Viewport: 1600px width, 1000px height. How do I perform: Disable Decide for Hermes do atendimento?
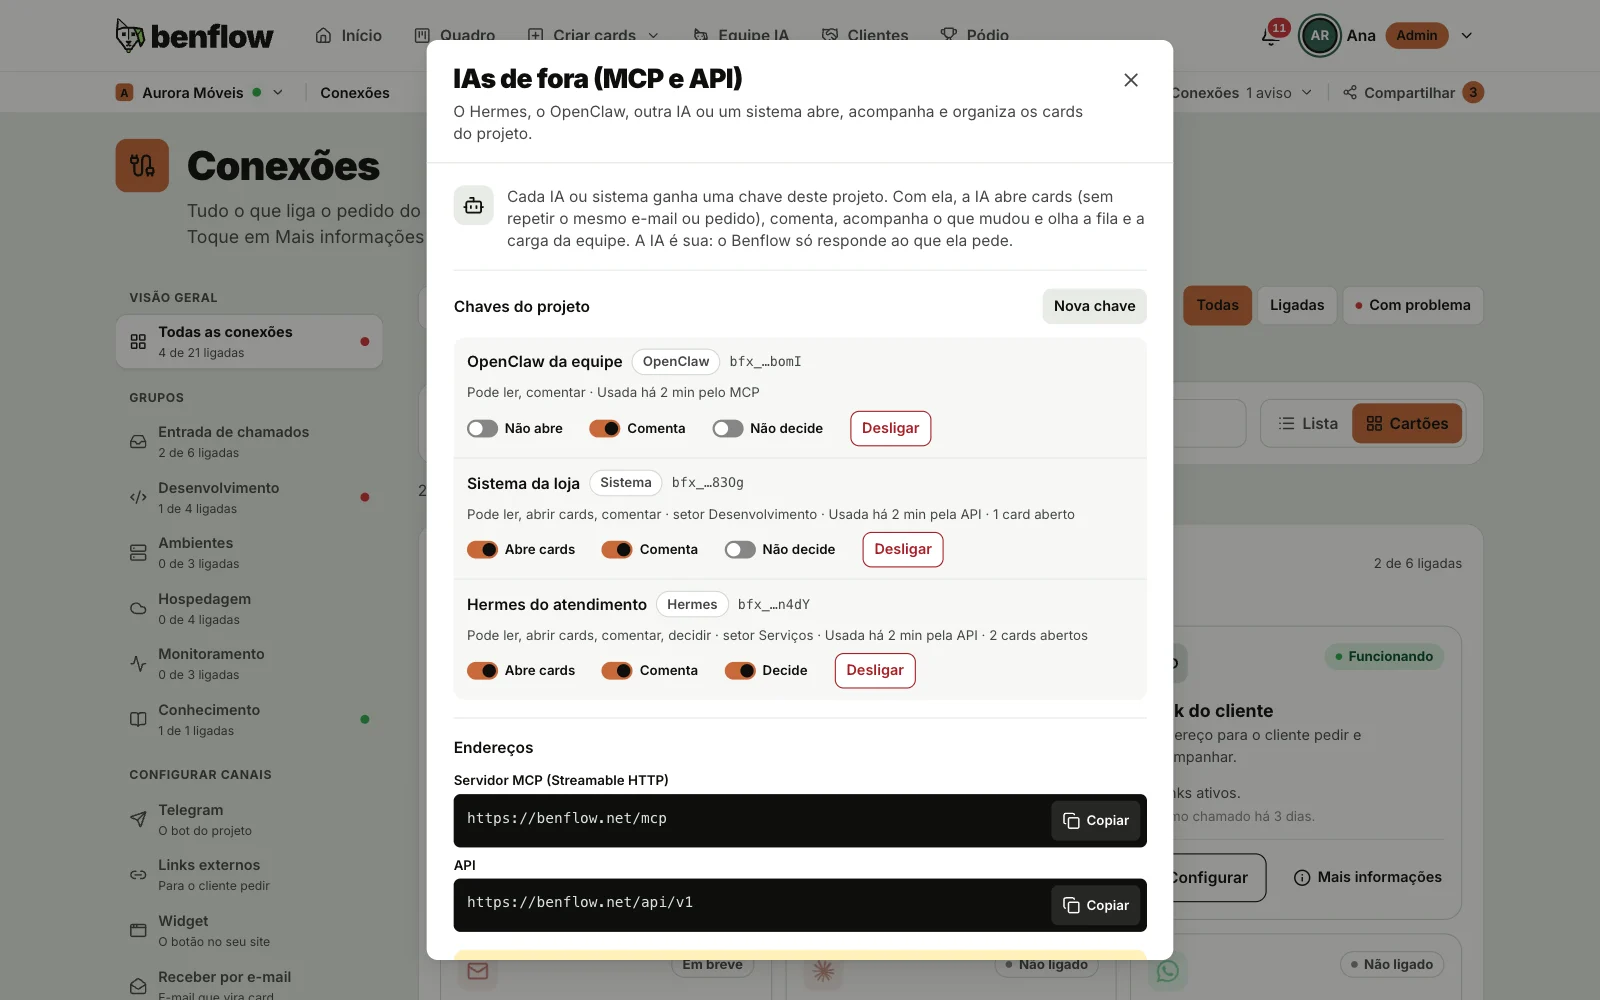tap(740, 670)
